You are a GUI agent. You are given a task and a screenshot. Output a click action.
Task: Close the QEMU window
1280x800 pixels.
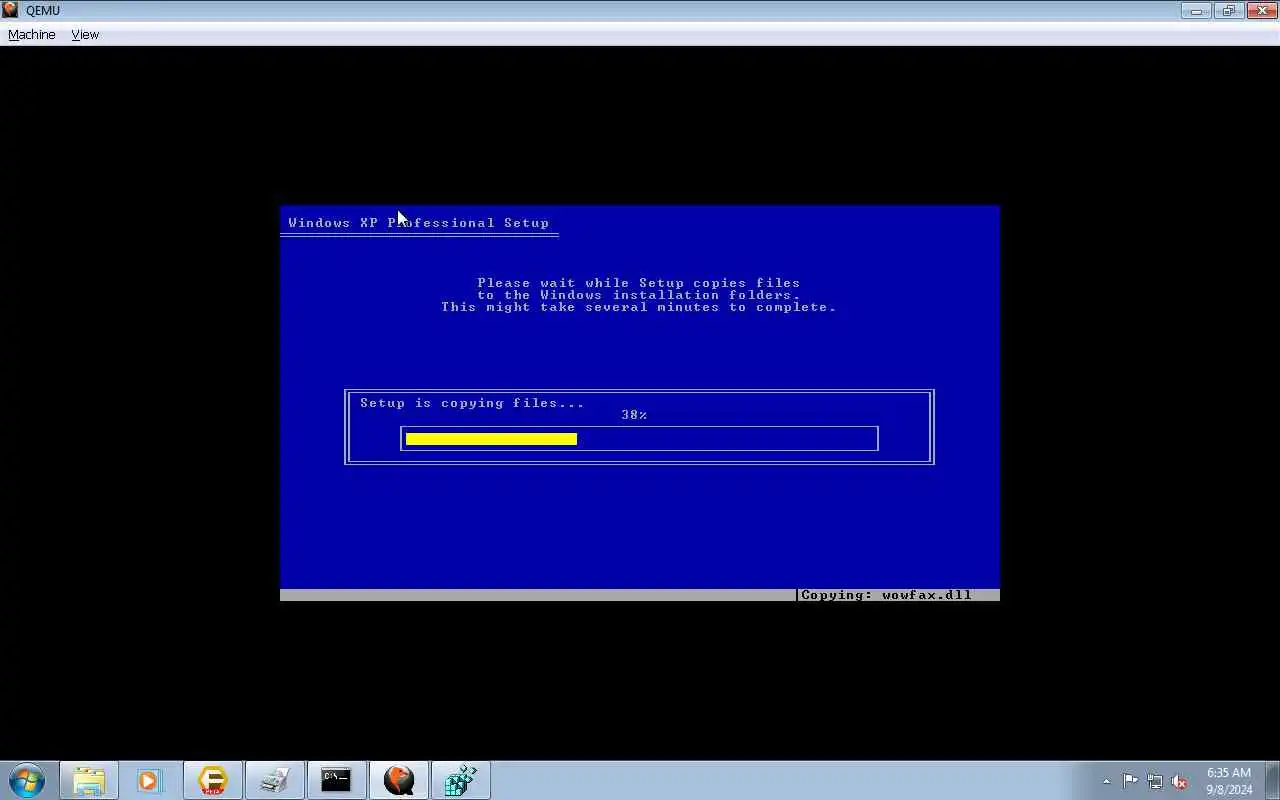(x=1261, y=11)
